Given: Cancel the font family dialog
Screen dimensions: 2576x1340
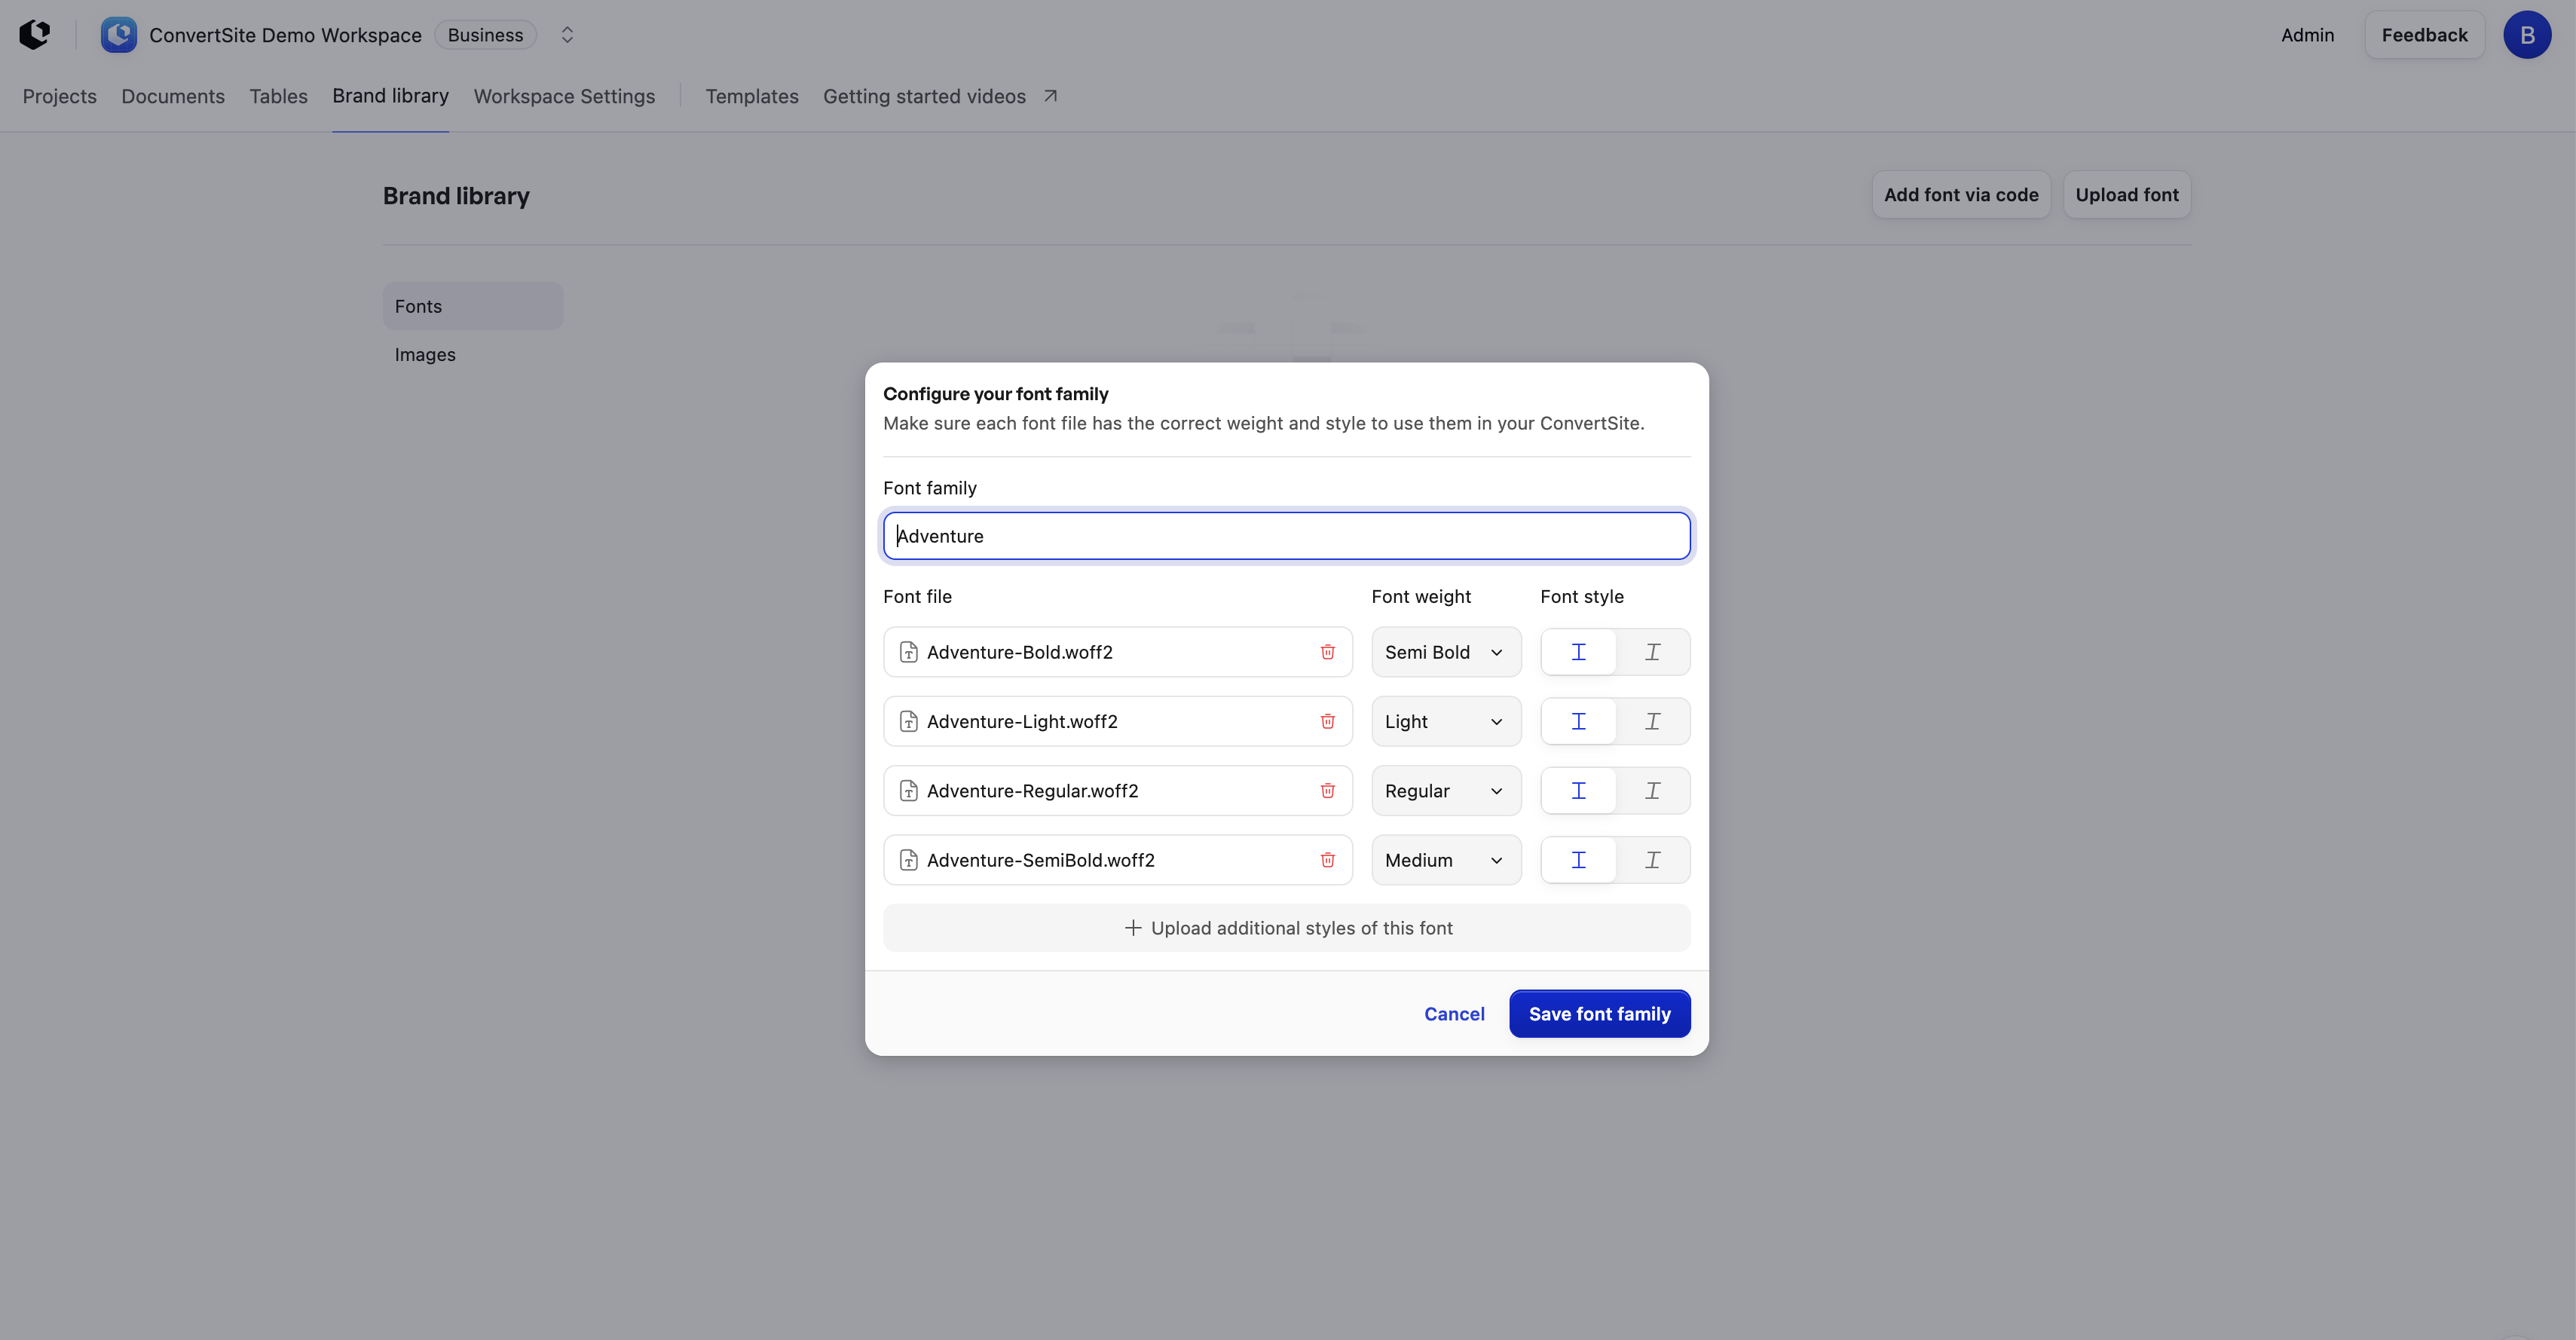Looking at the screenshot, I should click(x=1454, y=1014).
